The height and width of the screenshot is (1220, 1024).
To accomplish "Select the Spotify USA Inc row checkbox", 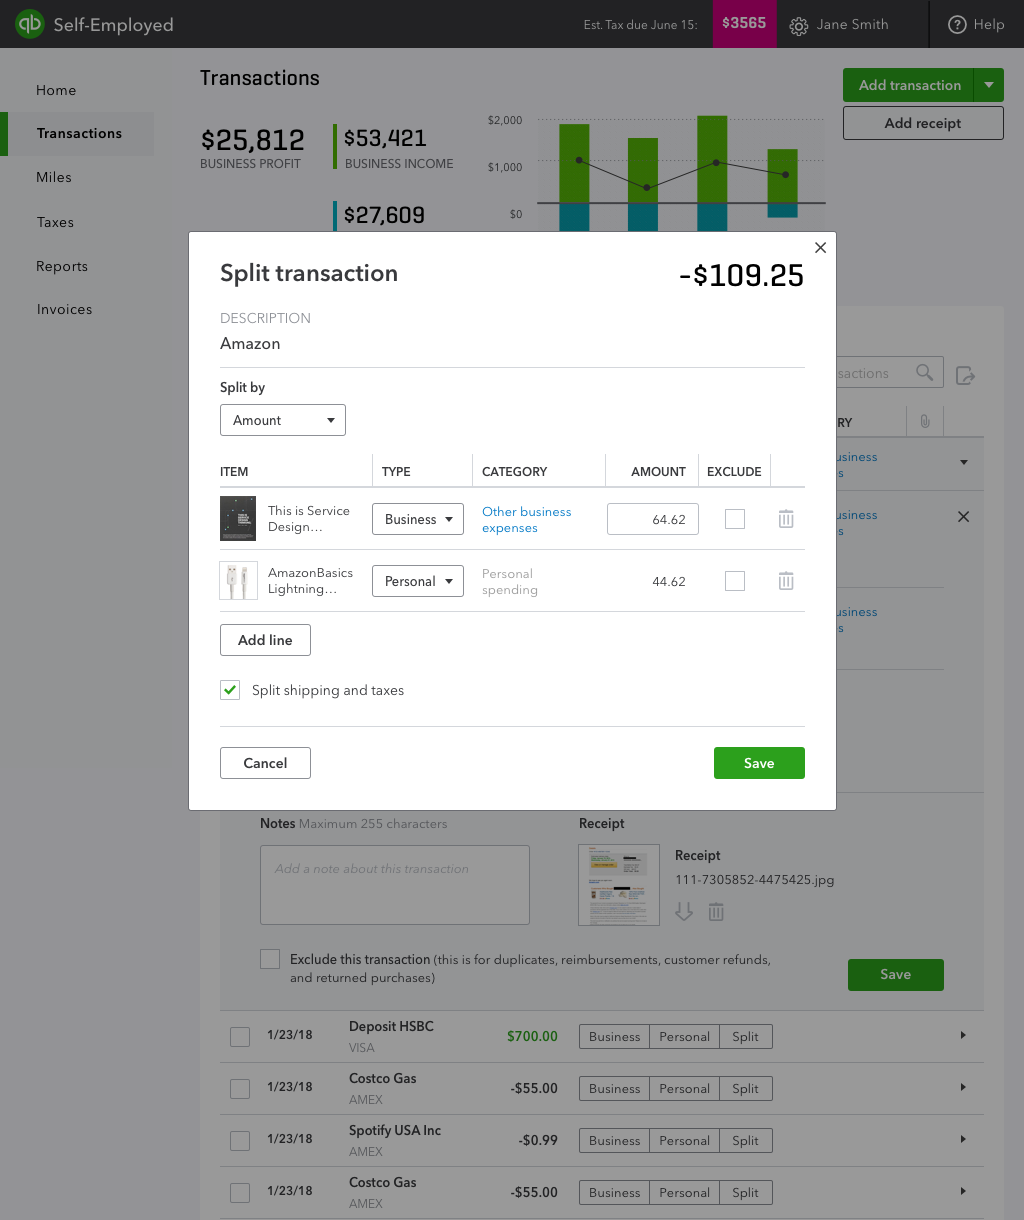I will coord(240,1141).
